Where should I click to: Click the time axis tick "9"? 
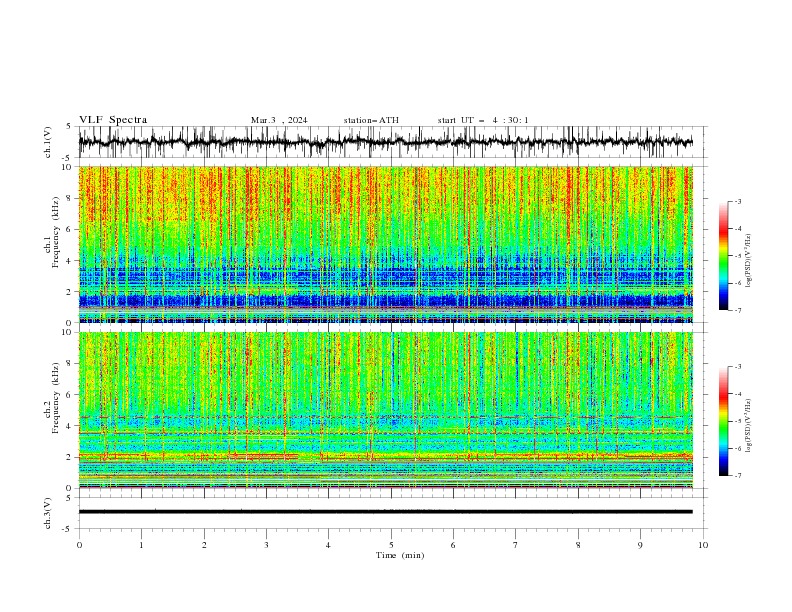point(640,545)
